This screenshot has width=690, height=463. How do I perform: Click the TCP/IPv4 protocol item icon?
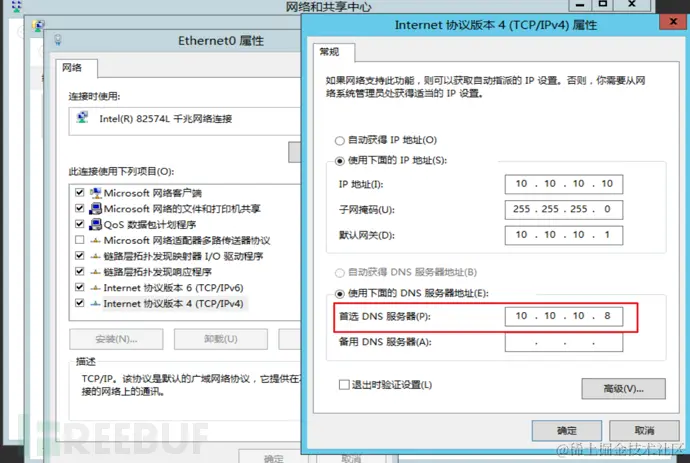pyautogui.click(x=95, y=304)
